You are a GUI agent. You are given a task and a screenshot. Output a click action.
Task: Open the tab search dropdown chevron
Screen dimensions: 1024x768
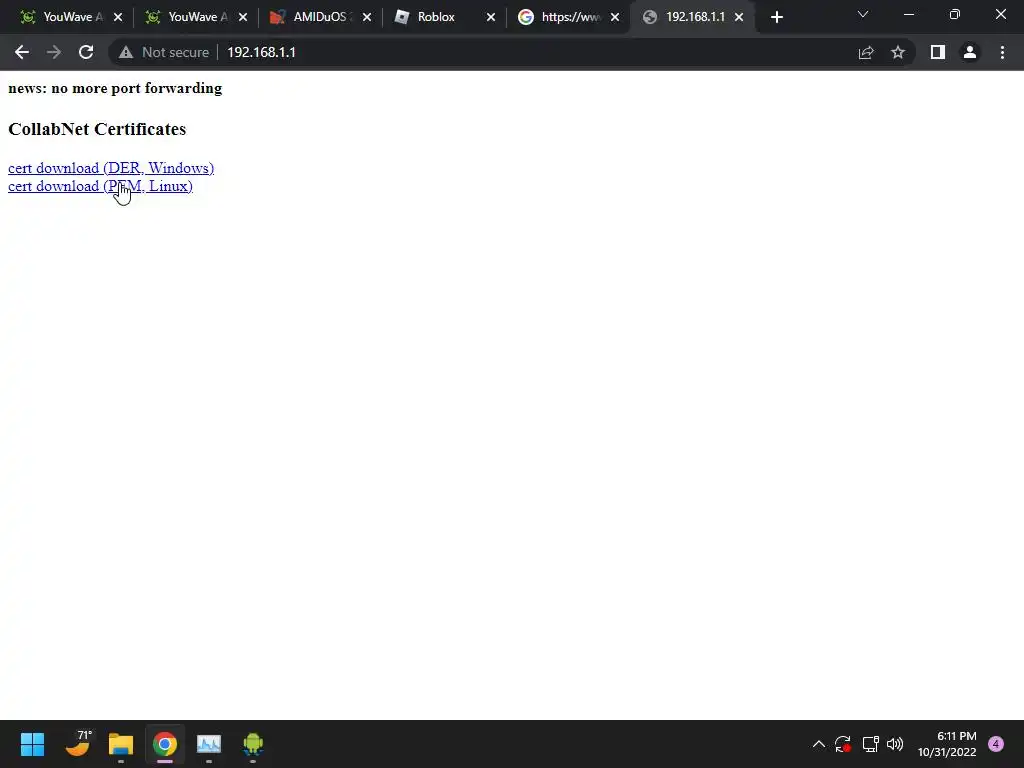click(x=863, y=14)
